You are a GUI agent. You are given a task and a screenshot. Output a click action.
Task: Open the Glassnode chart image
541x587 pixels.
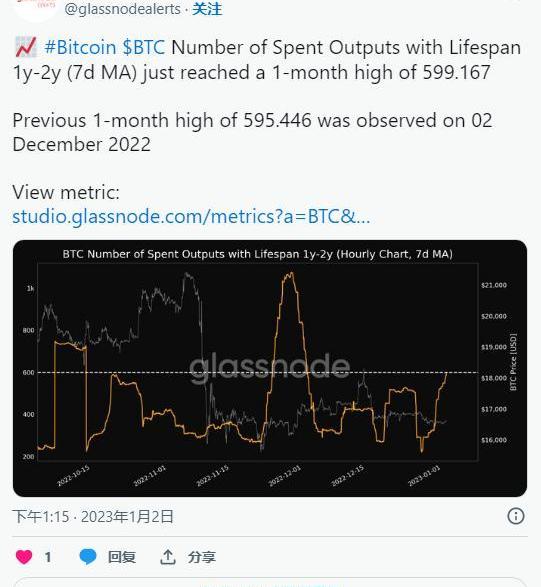point(270,368)
